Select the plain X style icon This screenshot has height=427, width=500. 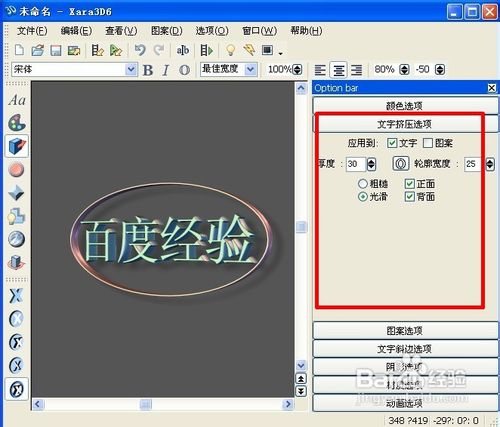16,295
